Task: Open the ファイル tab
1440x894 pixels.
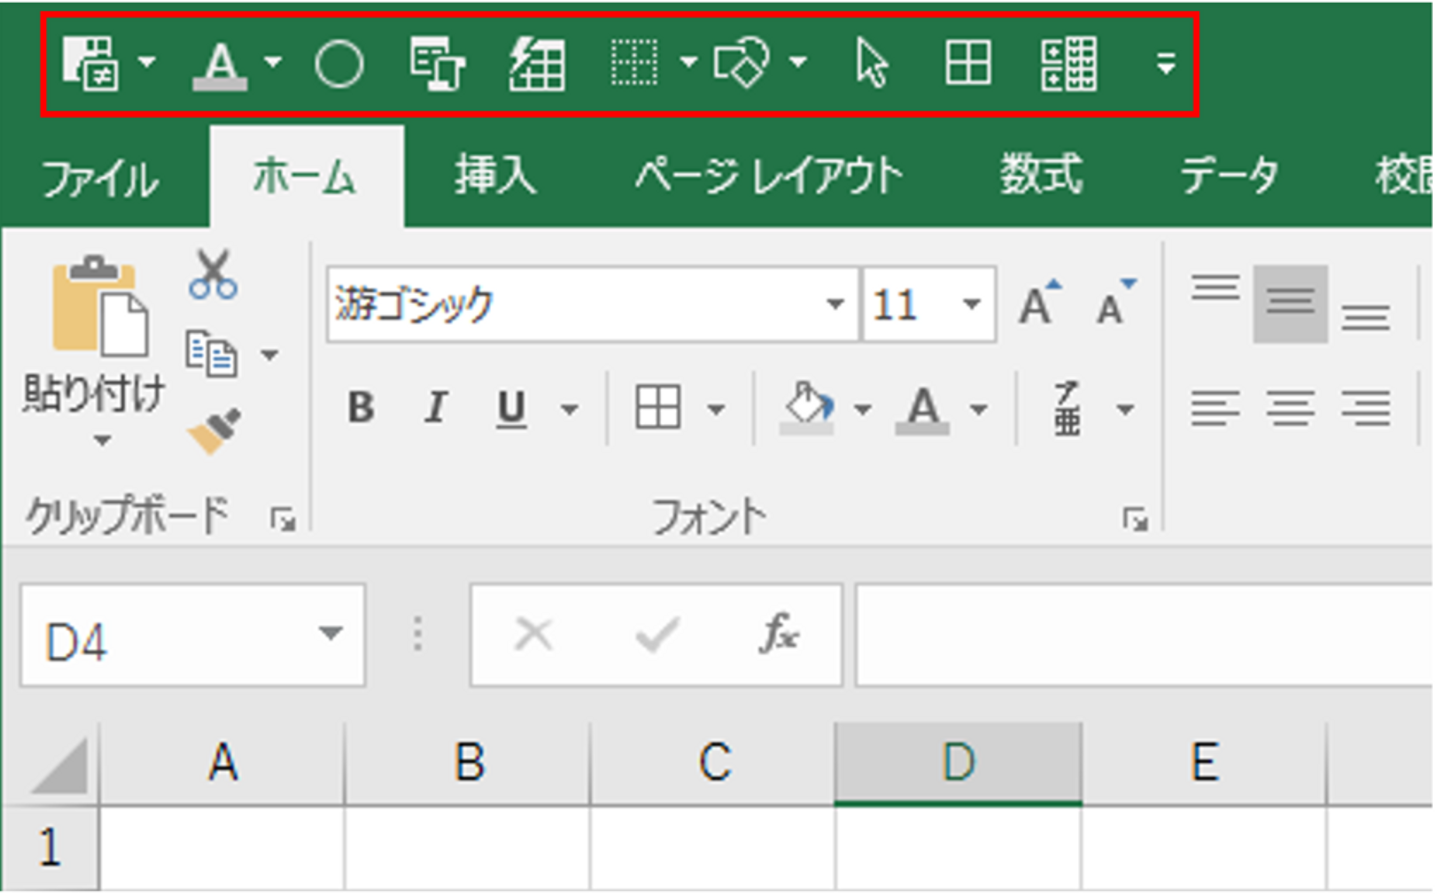Action: click(100, 178)
